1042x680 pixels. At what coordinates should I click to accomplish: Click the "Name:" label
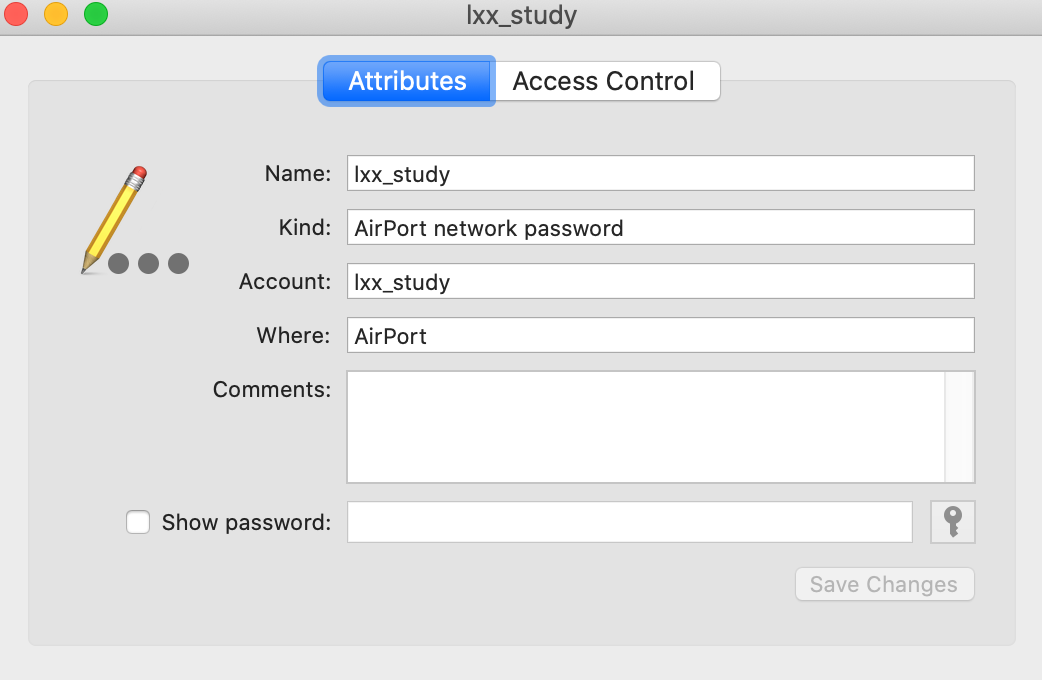click(x=297, y=174)
